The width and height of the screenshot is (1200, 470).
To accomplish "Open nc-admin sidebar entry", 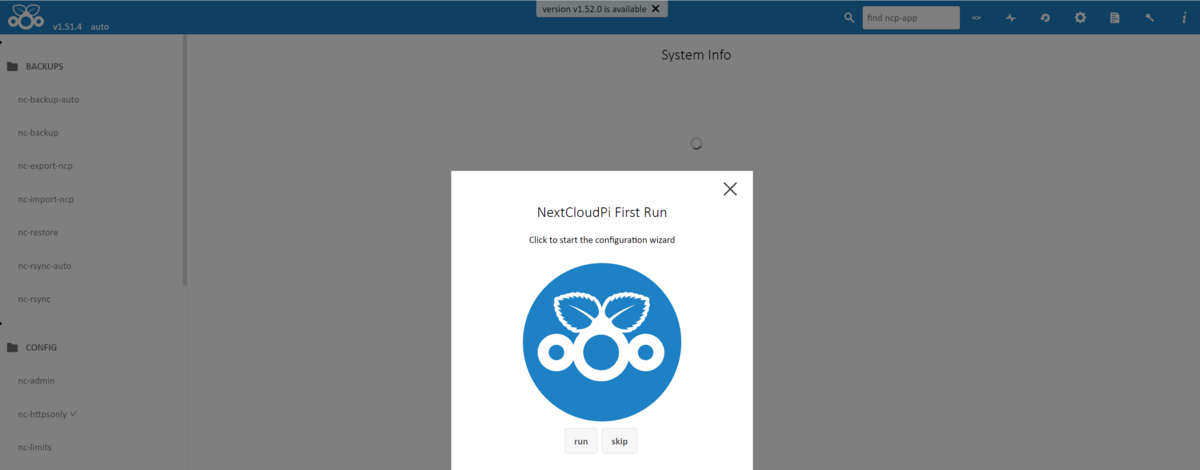I will [x=36, y=380].
